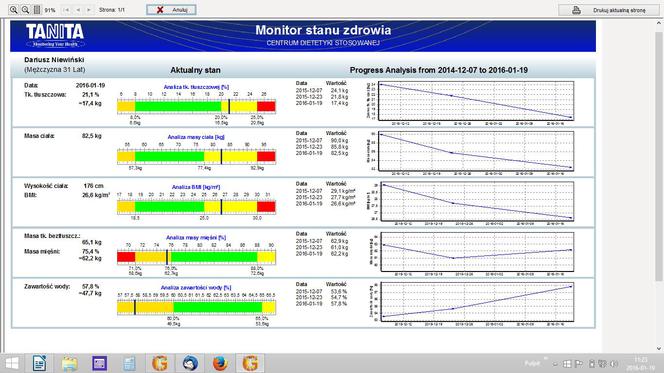Image resolution: width=664 pixels, height=373 pixels.
Task: Go to the first page arrow
Action: coord(66,10)
